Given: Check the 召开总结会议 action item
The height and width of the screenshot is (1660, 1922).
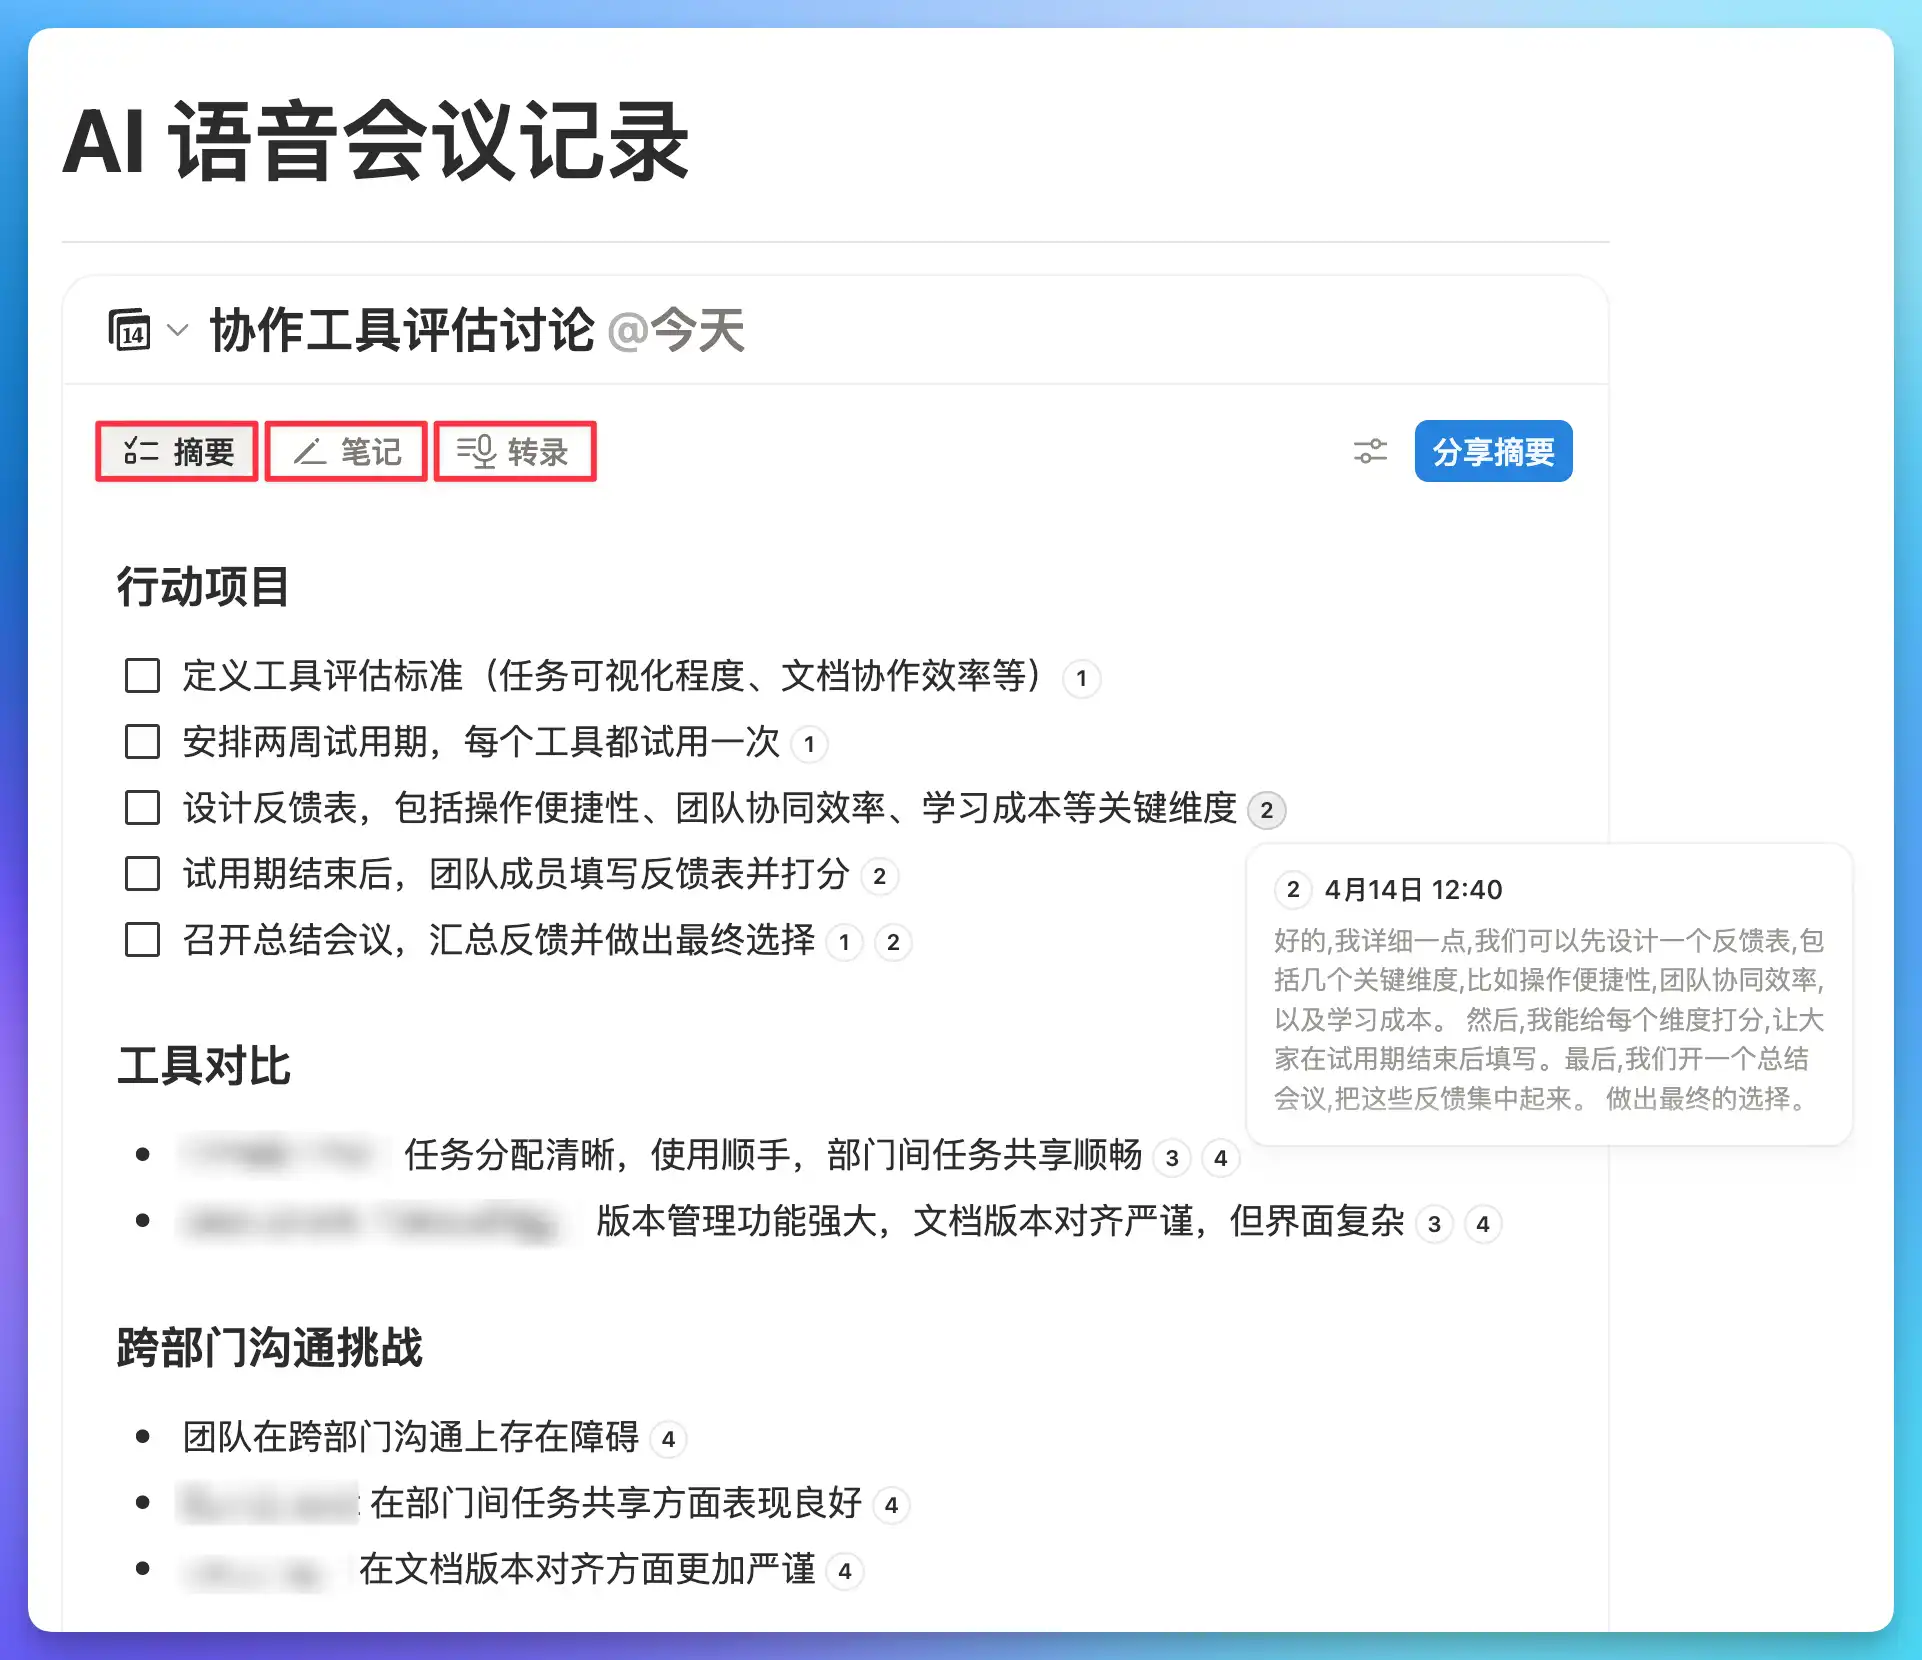Looking at the screenshot, I should (142, 940).
